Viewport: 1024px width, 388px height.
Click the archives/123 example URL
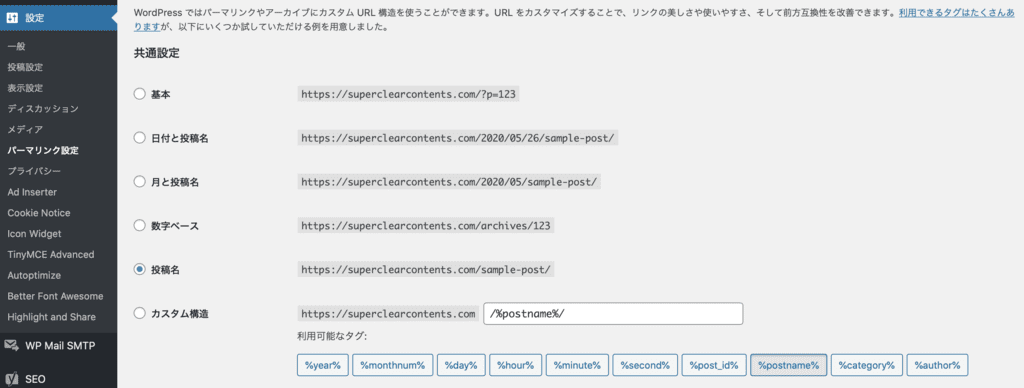click(426, 225)
